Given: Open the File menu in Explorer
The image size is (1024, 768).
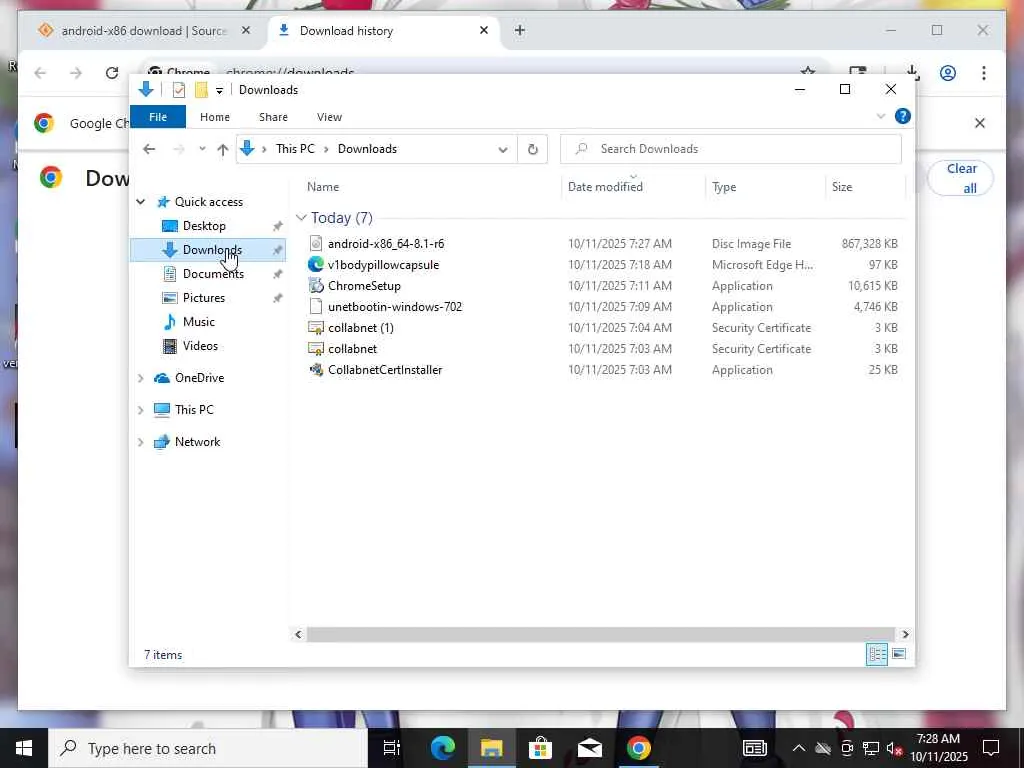Looking at the screenshot, I should (x=158, y=117).
